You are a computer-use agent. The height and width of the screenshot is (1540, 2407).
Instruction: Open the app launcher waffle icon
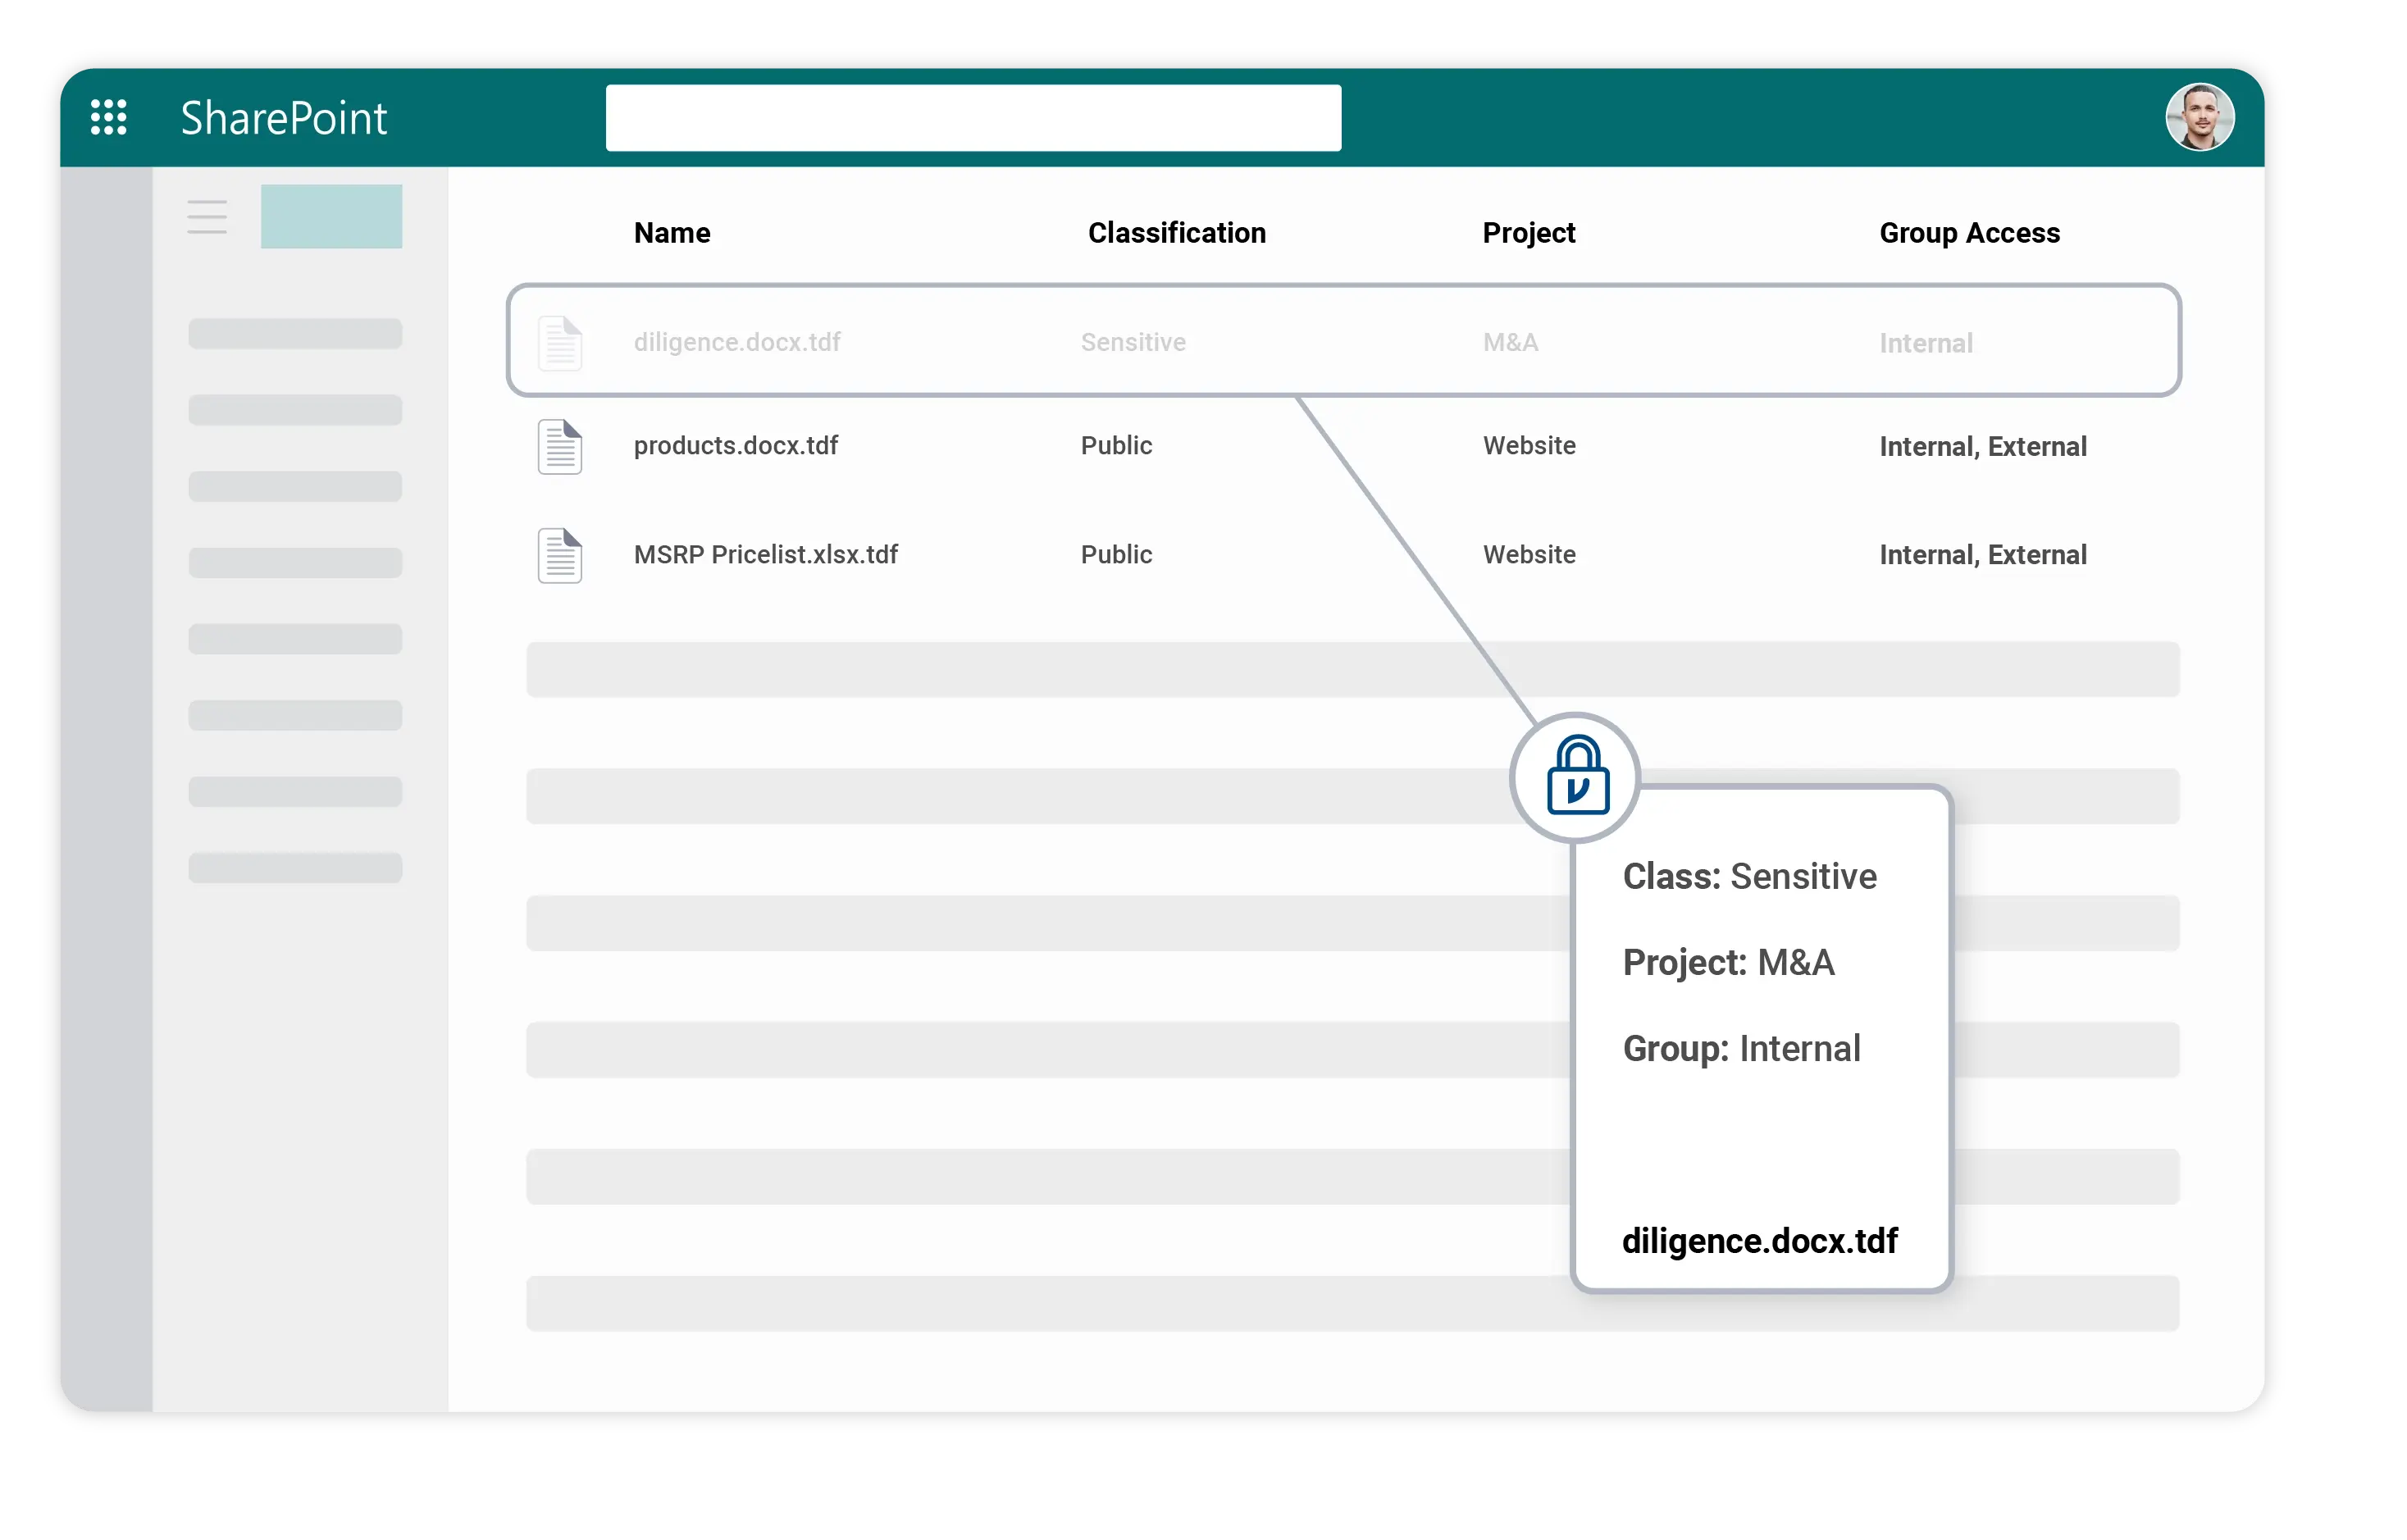coord(108,117)
